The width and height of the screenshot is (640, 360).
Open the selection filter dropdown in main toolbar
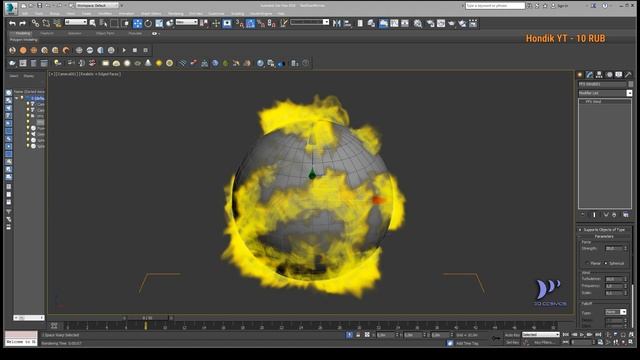[76, 22]
